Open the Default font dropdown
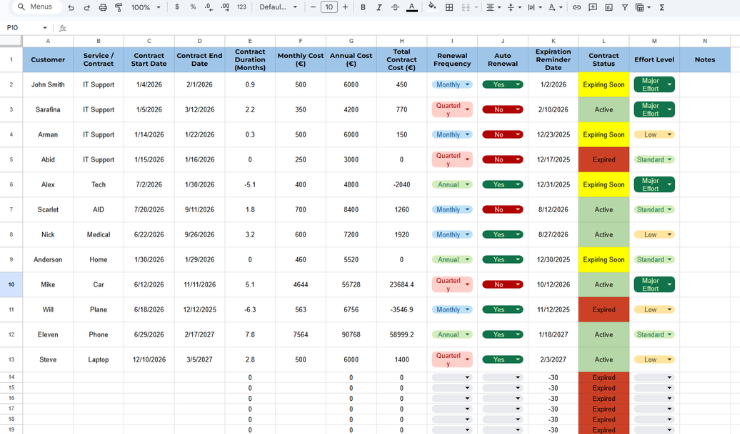 coord(278,7)
